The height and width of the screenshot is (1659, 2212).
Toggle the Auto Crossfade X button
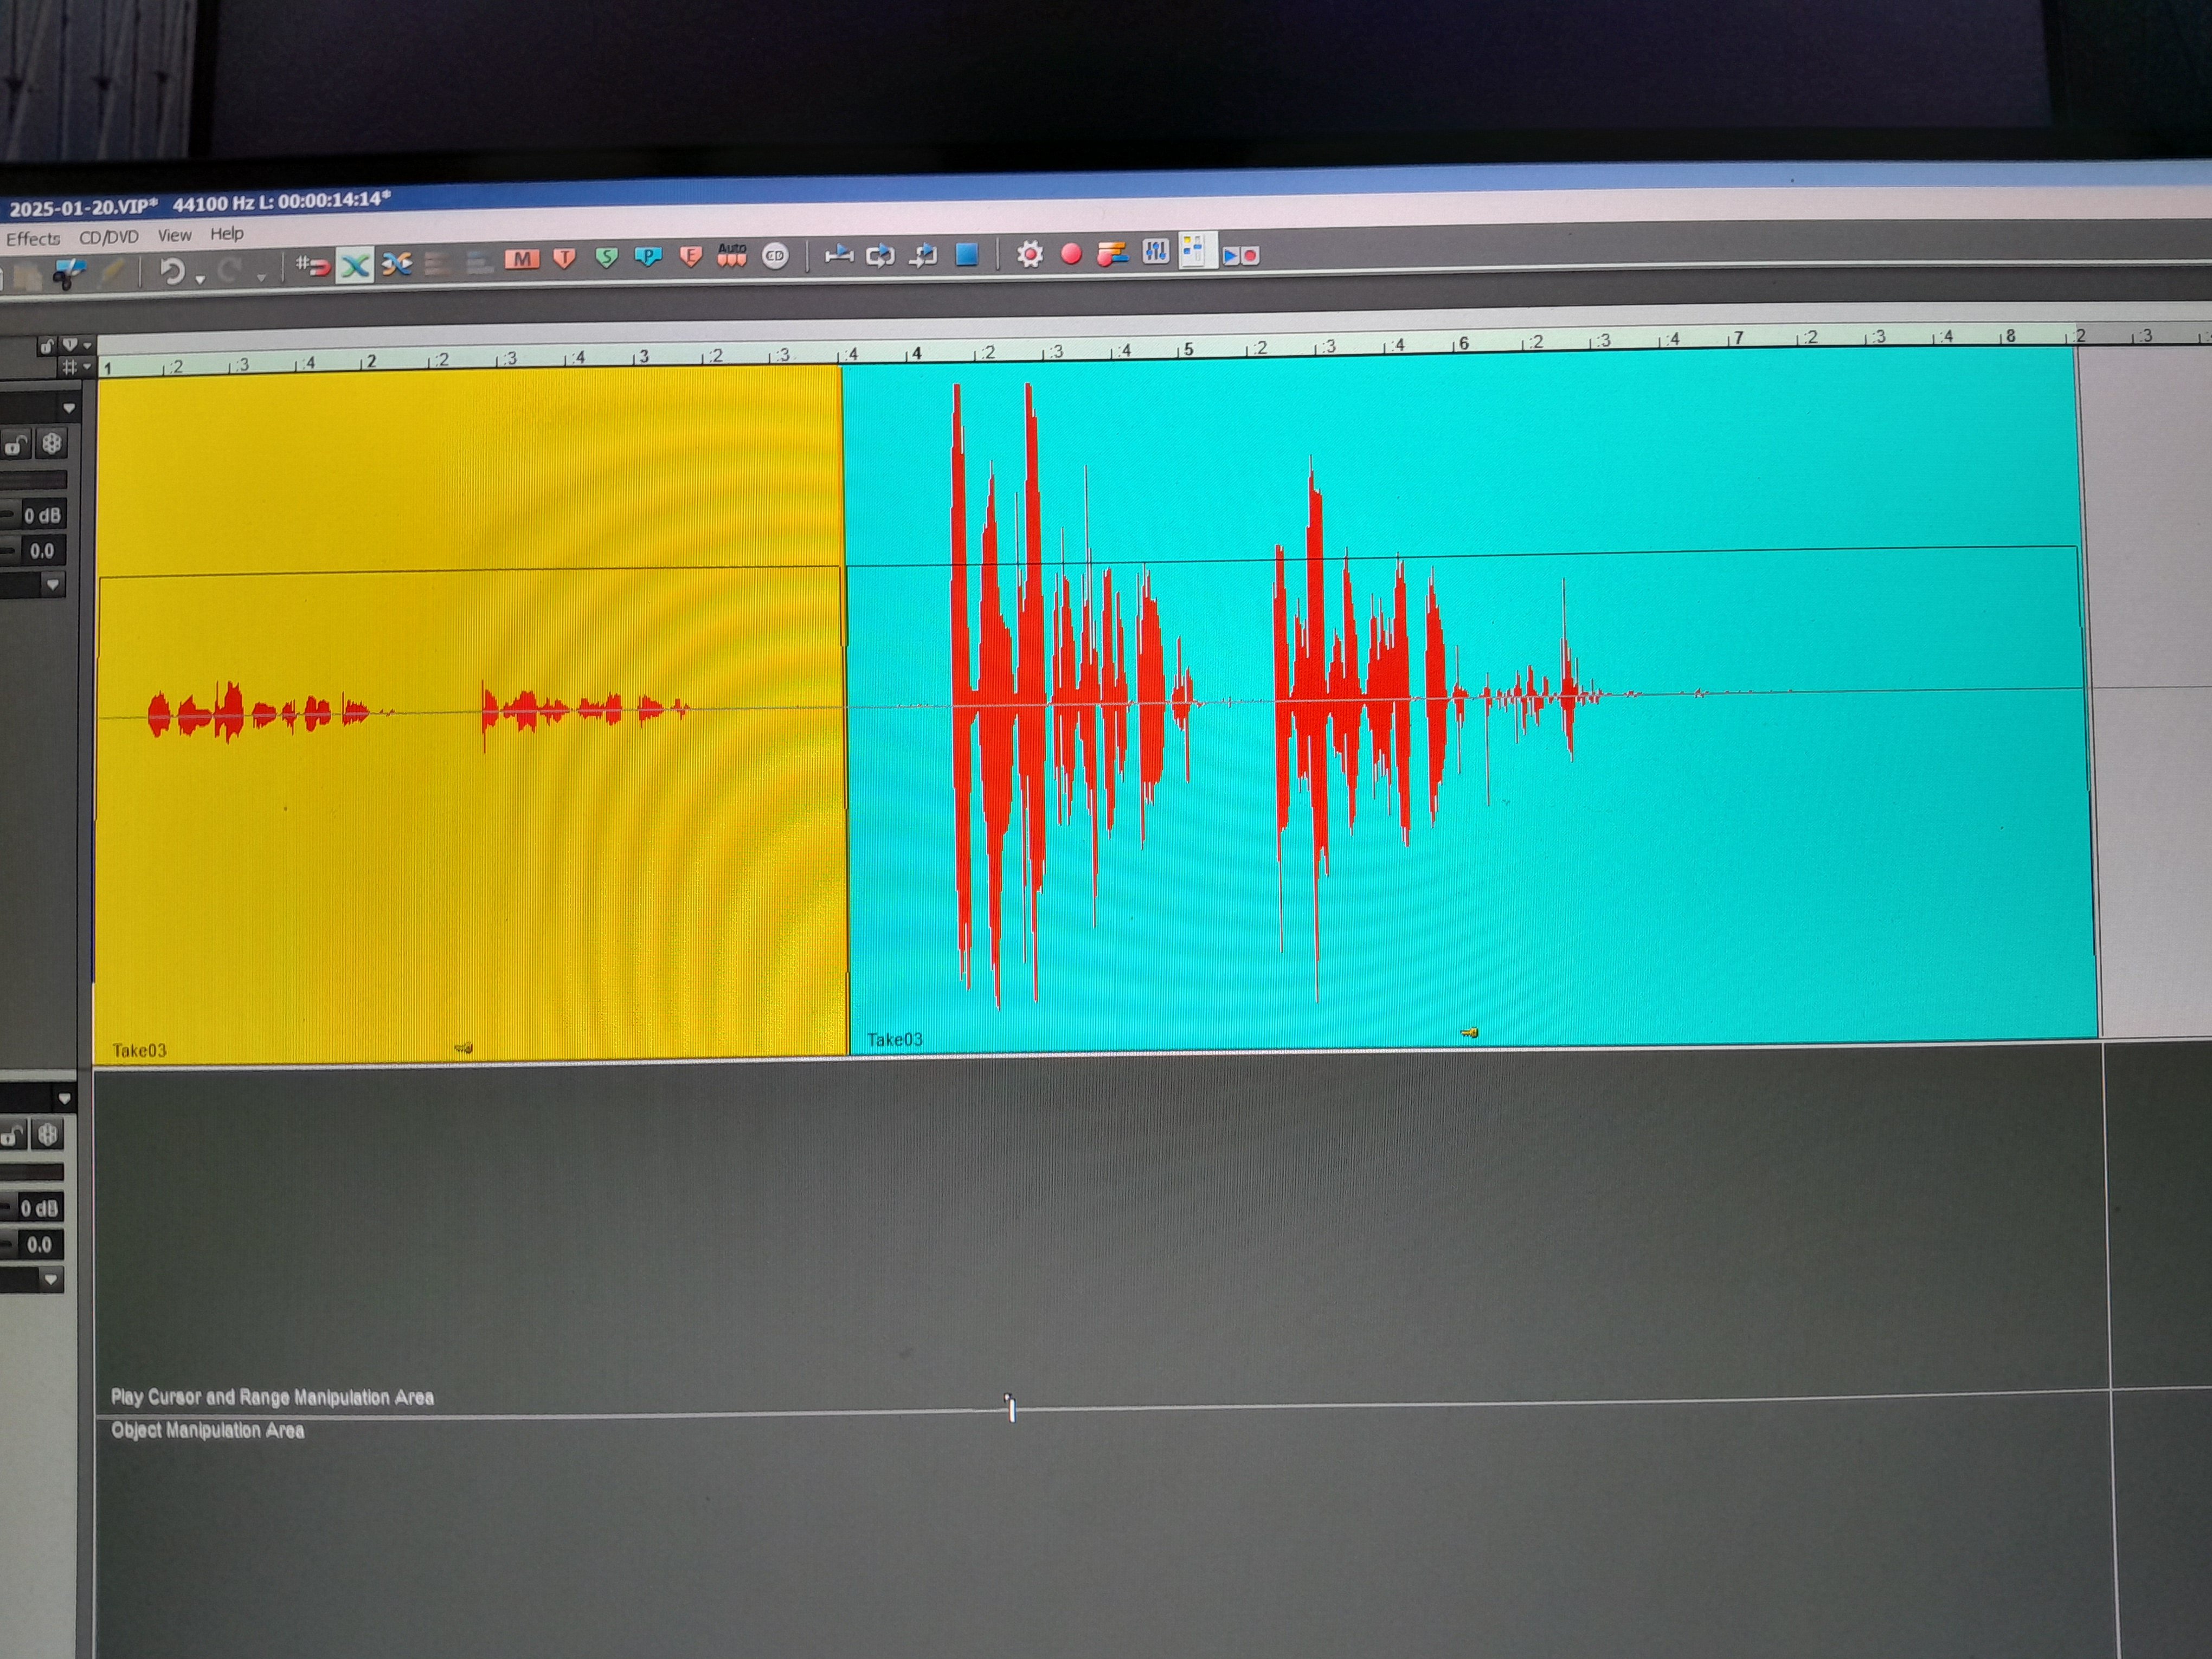[x=354, y=265]
